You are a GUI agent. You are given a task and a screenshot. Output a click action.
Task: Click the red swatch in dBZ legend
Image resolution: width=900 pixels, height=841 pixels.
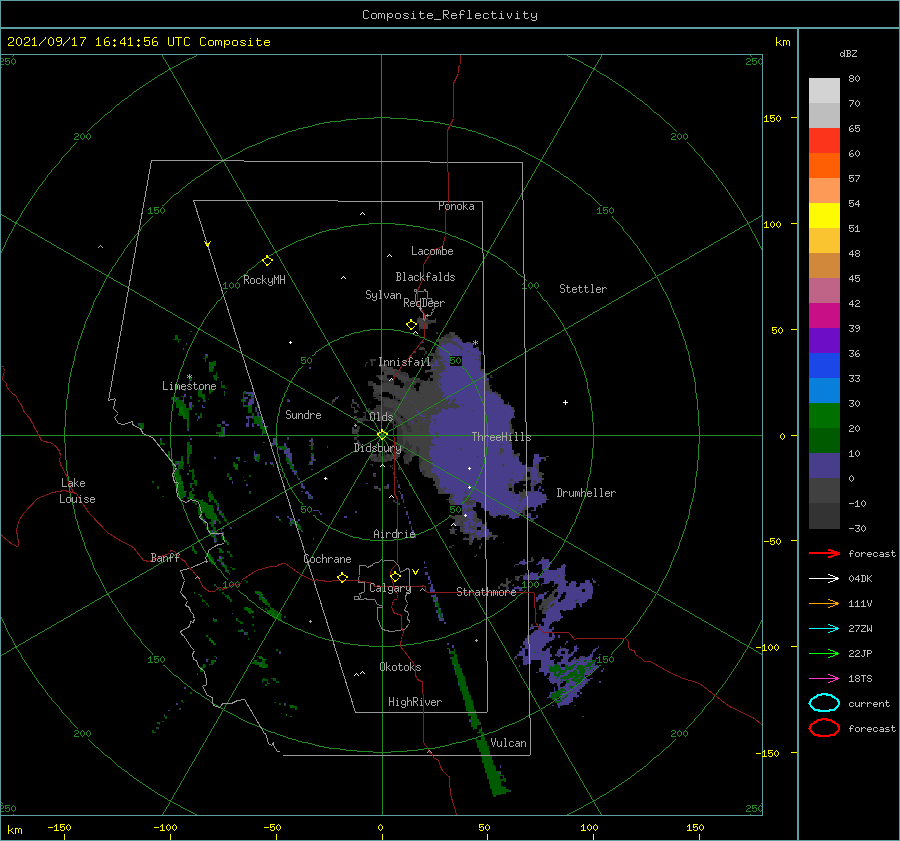point(824,140)
